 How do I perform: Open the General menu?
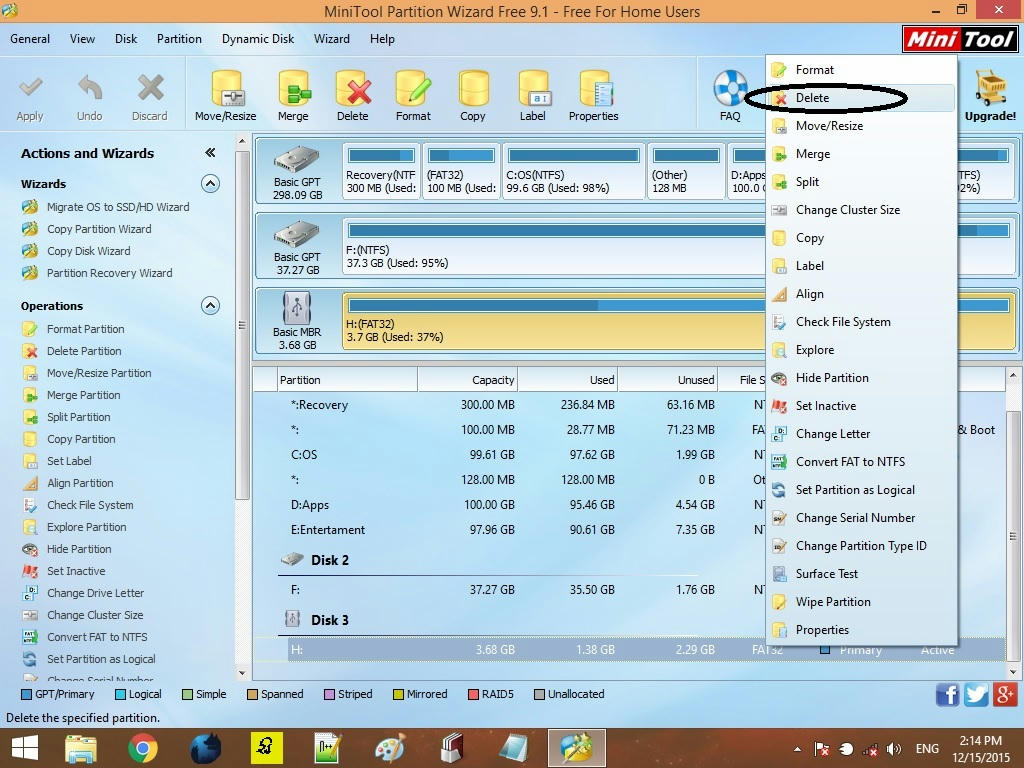[x=30, y=39]
